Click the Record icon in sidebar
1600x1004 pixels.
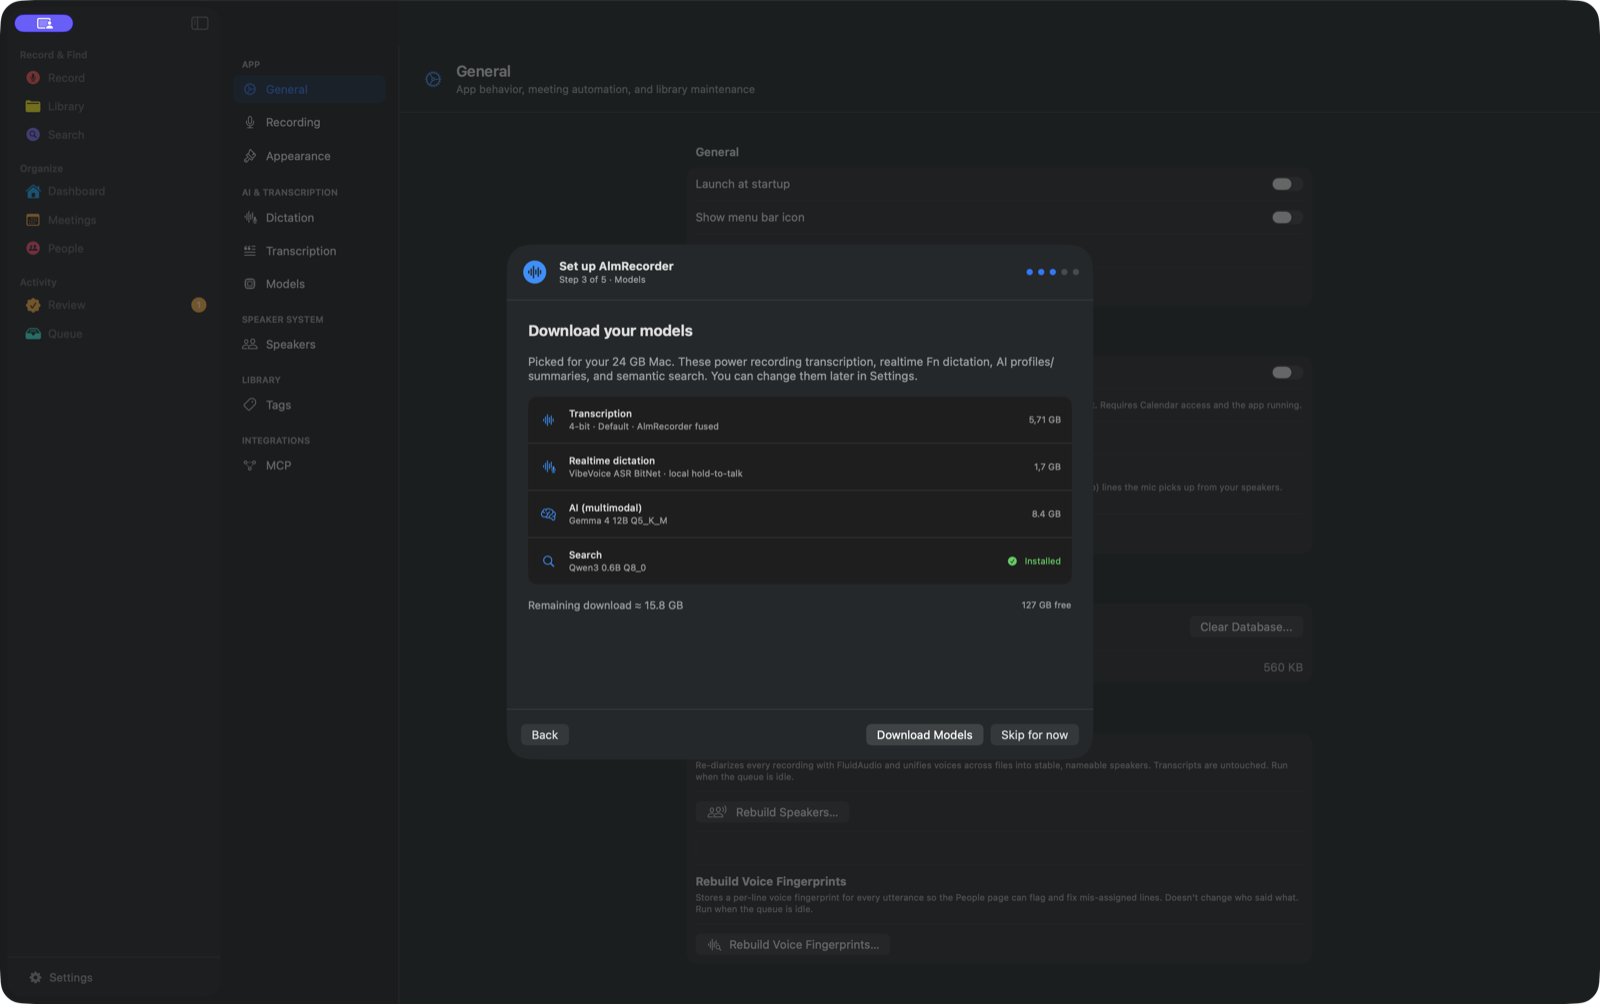tap(33, 78)
